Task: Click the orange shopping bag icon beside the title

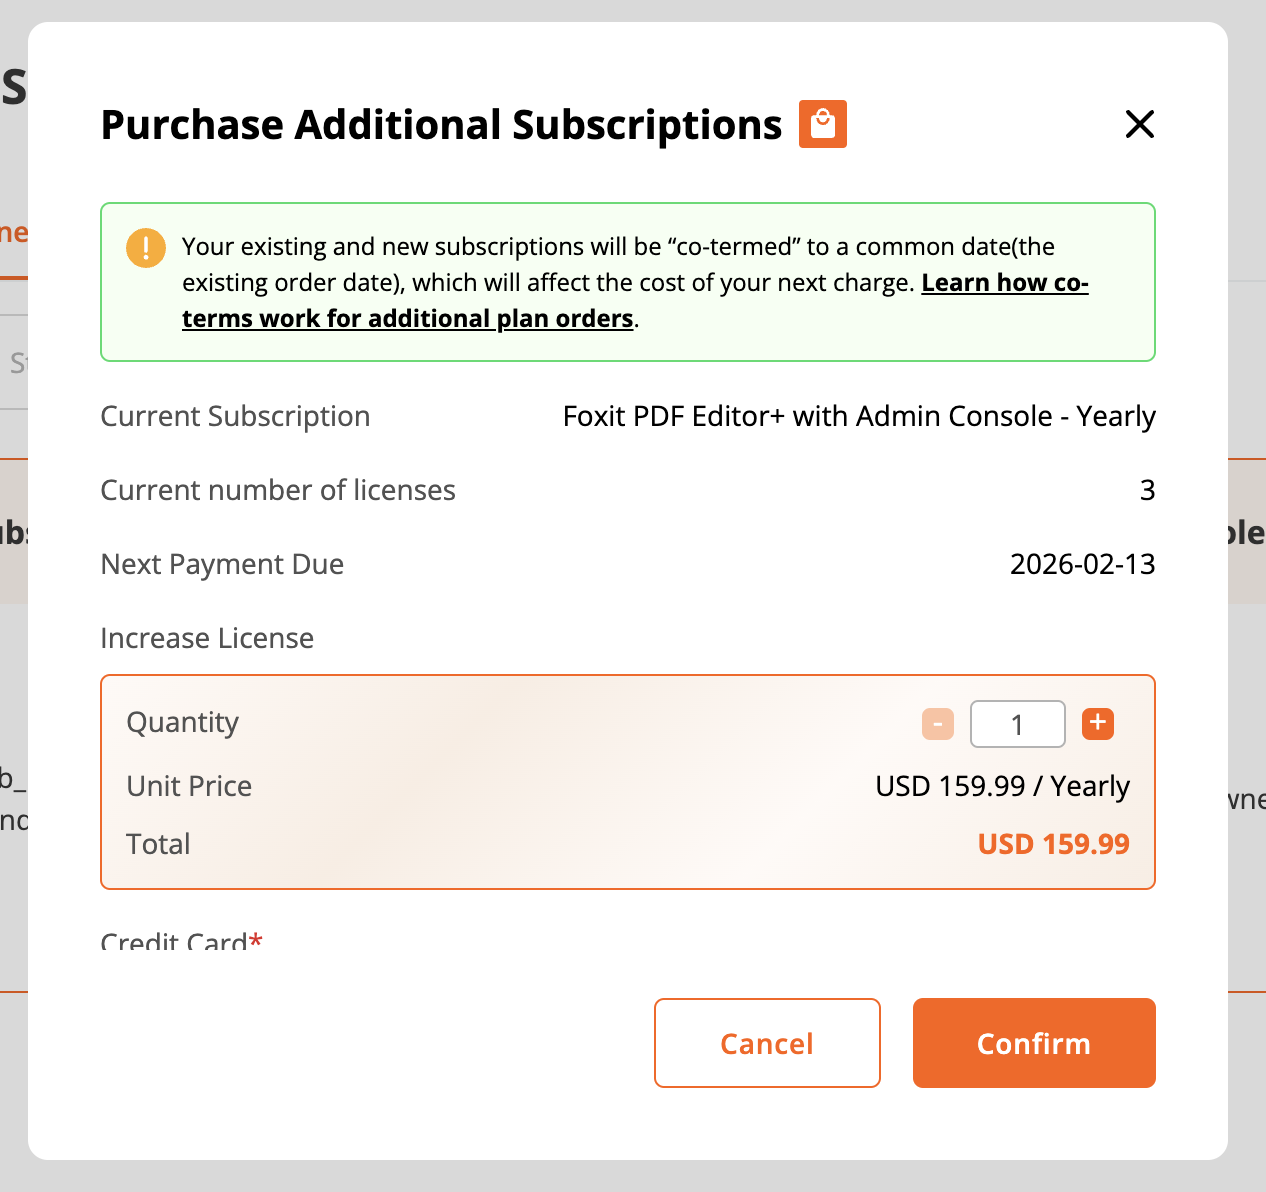Action: (822, 124)
